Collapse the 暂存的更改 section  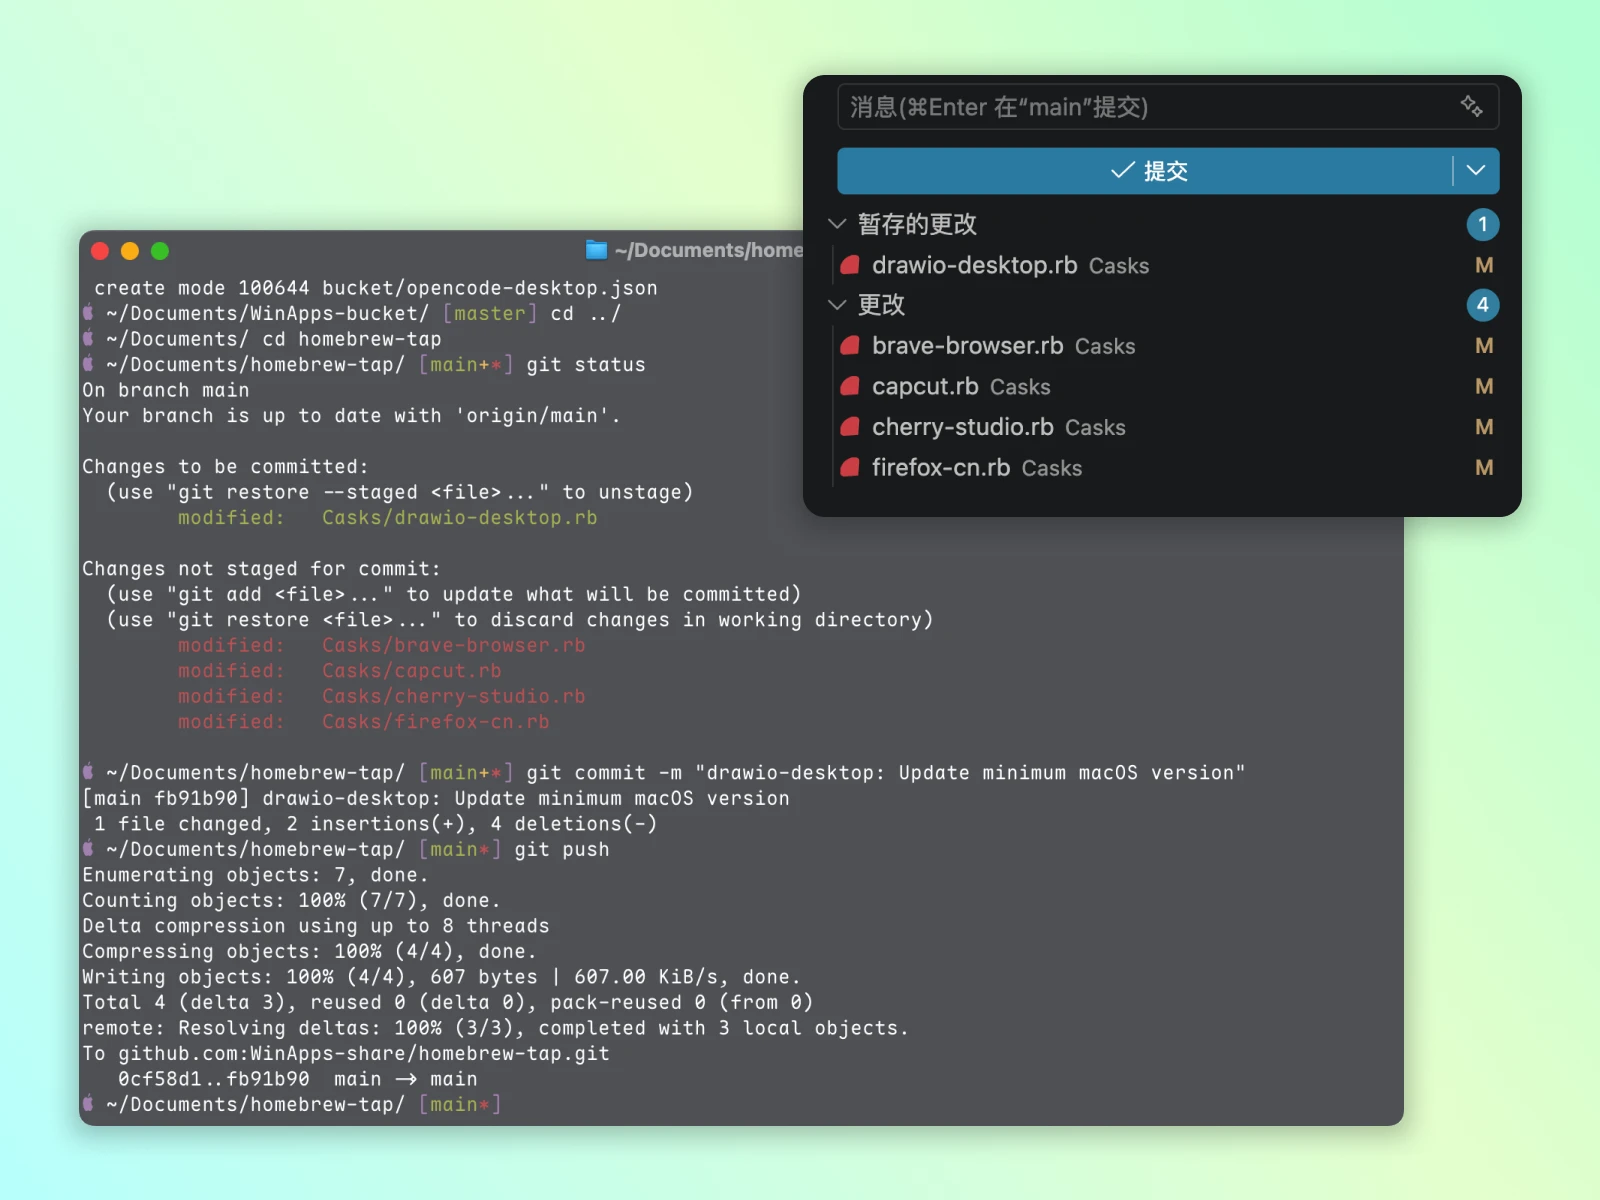(837, 224)
